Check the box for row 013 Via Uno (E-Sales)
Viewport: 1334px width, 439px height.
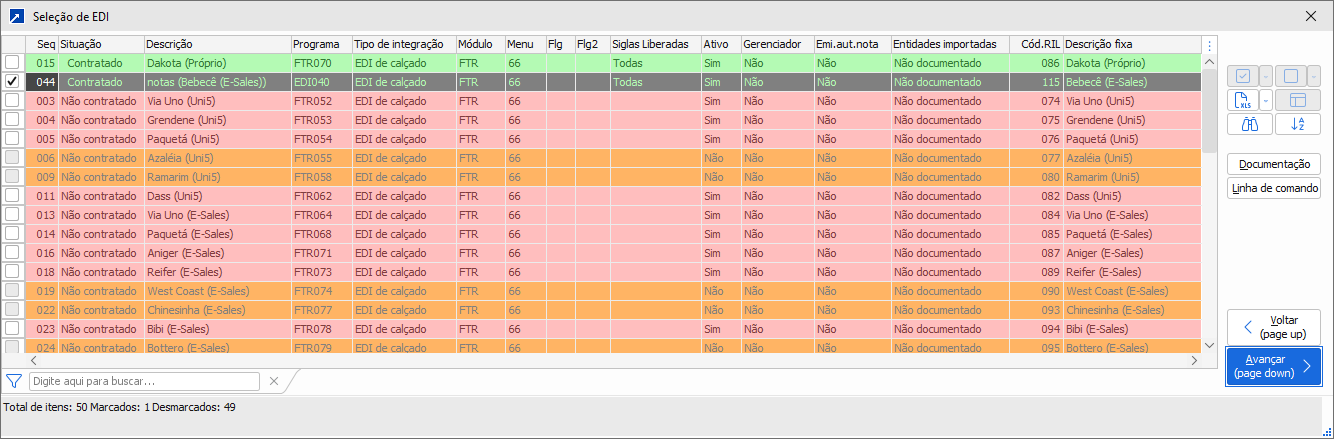(x=12, y=214)
